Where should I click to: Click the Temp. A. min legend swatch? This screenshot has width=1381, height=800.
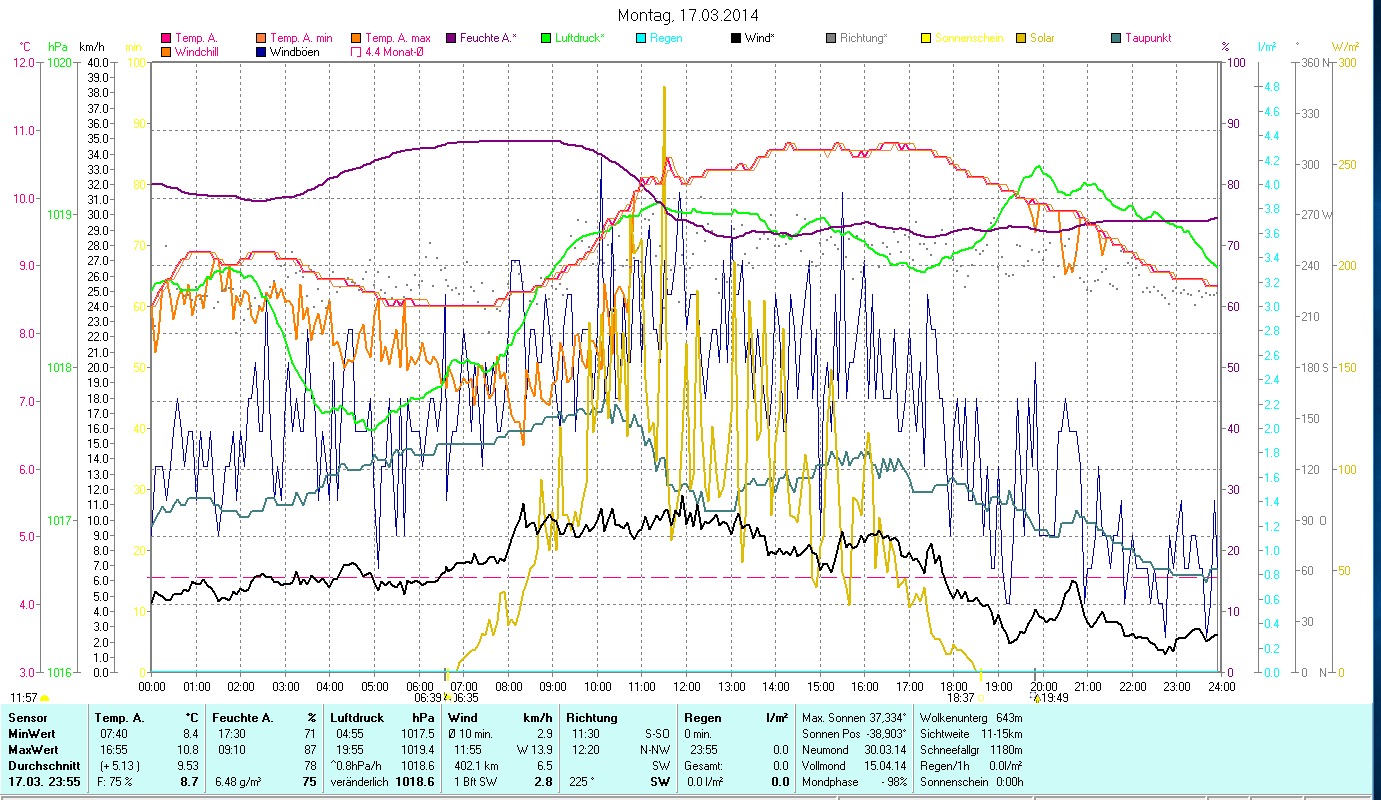[x=262, y=38]
